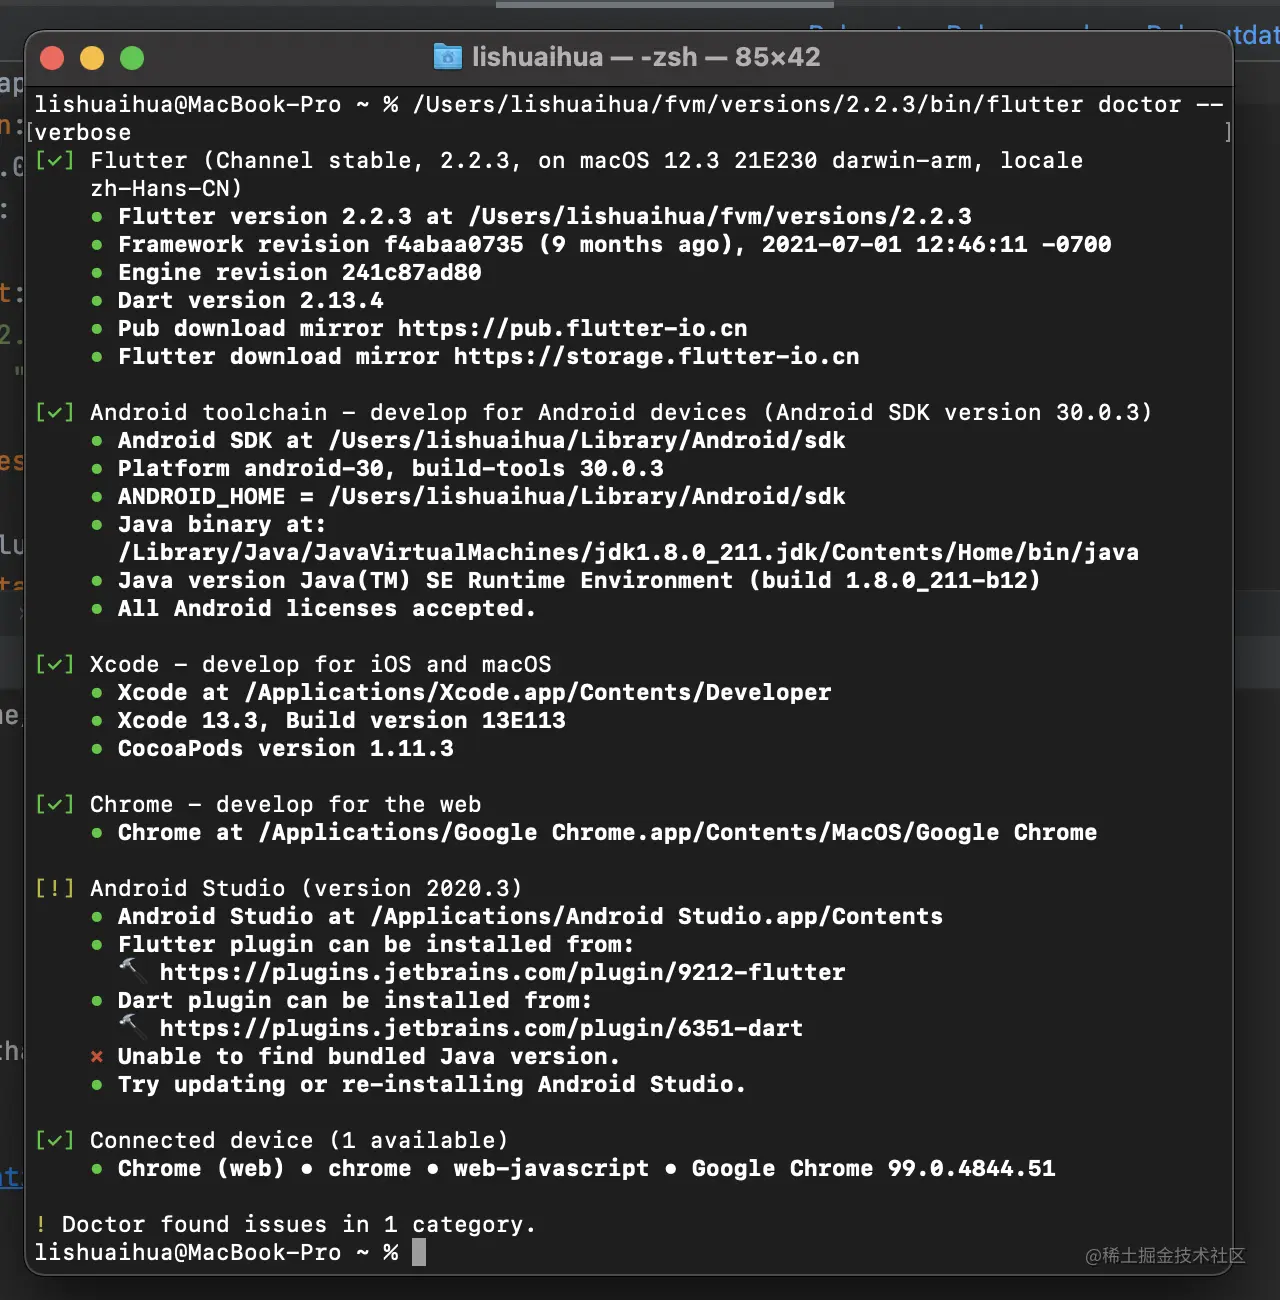Click the checkmark beside Chrome - develop for the web
Viewport: 1280px width, 1300px height.
pyautogui.click(x=54, y=805)
